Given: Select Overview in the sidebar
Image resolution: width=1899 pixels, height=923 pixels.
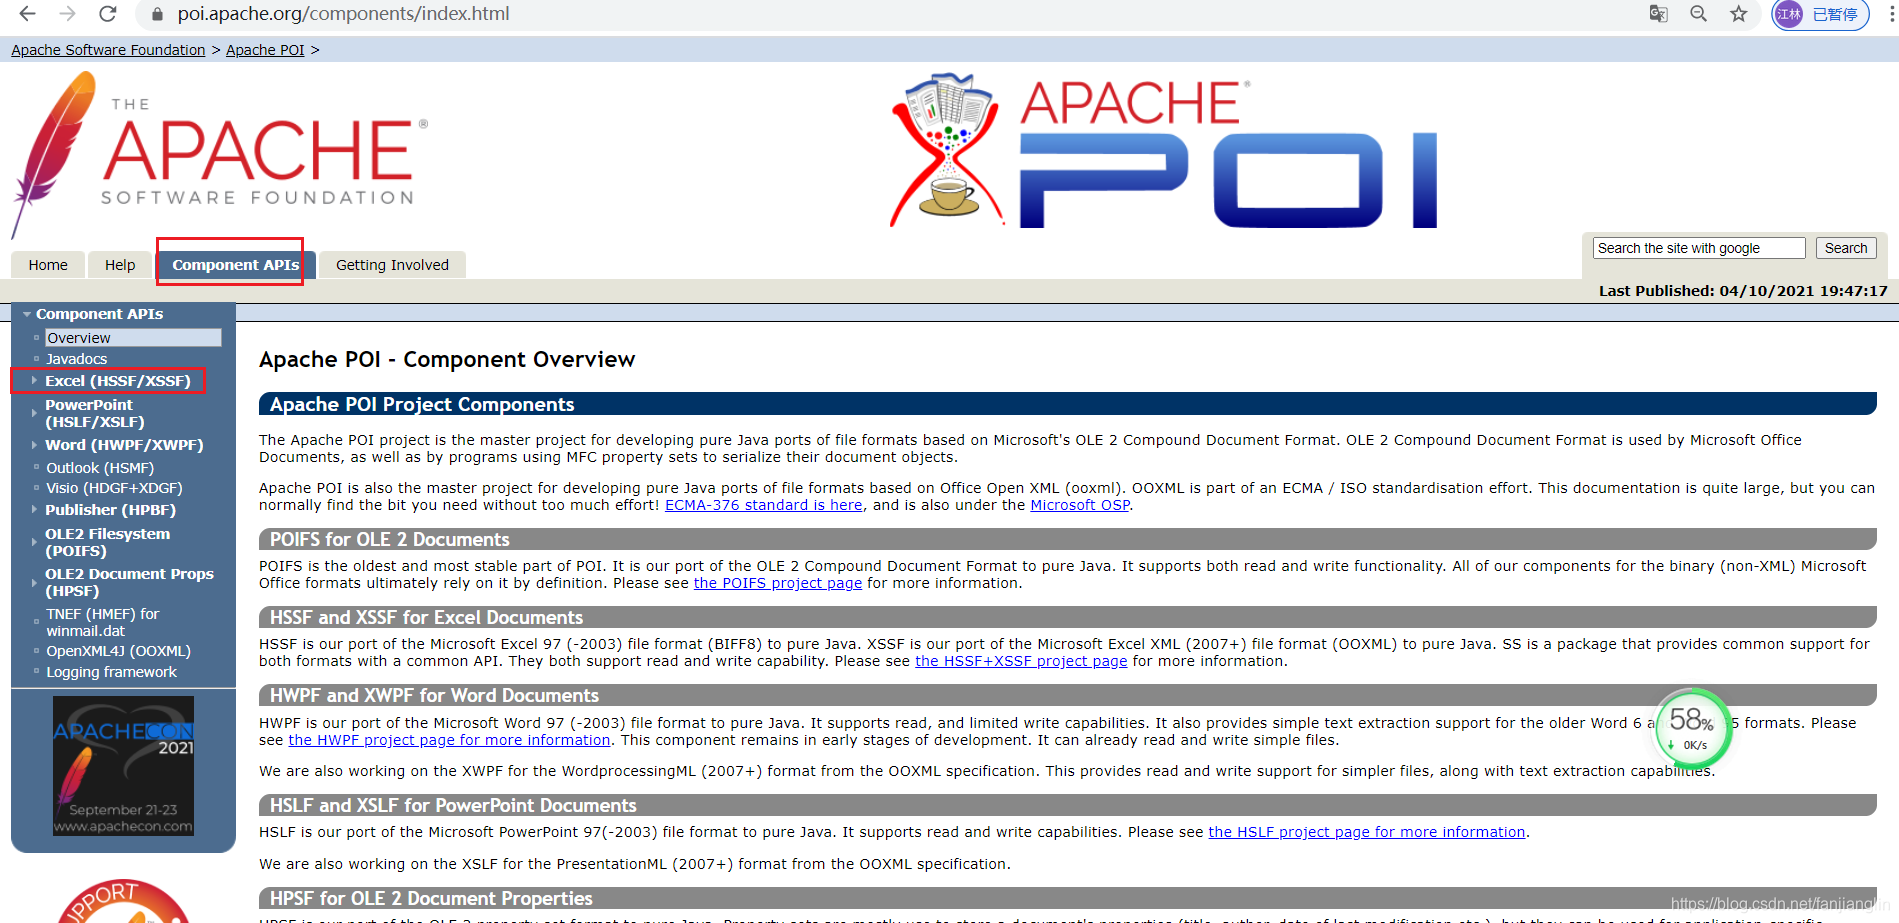Looking at the screenshot, I should pos(133,338).
